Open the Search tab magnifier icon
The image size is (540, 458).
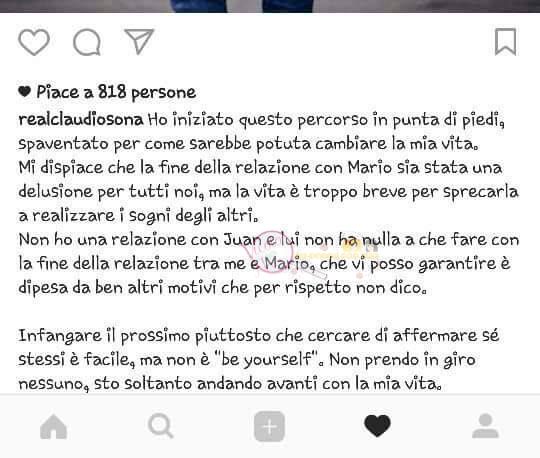(160, 426)
